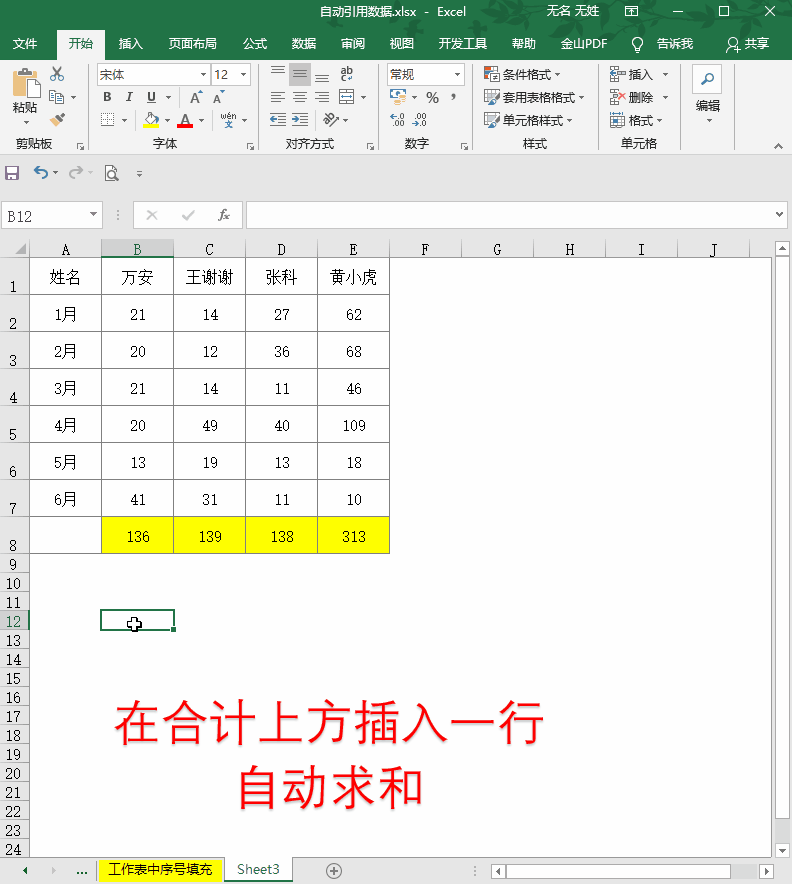Image resolution: width=792 pixels, height=884 pixels.
Task: Decrease decimal places
Action: 420,120
